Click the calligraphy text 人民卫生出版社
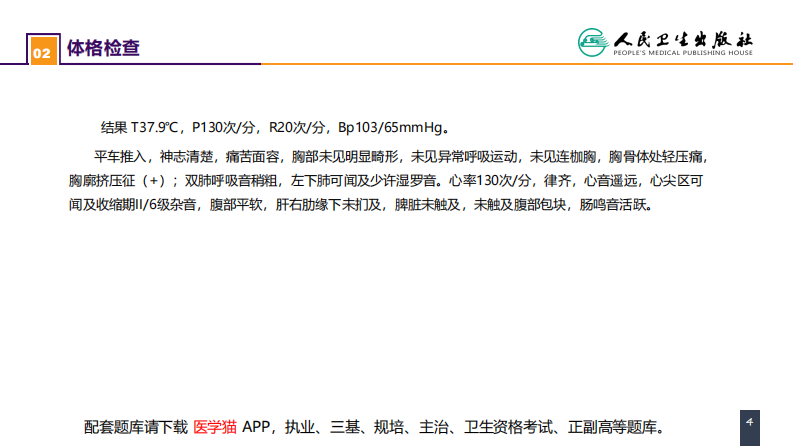Screen dimensions: 793x446 (683, 38)
